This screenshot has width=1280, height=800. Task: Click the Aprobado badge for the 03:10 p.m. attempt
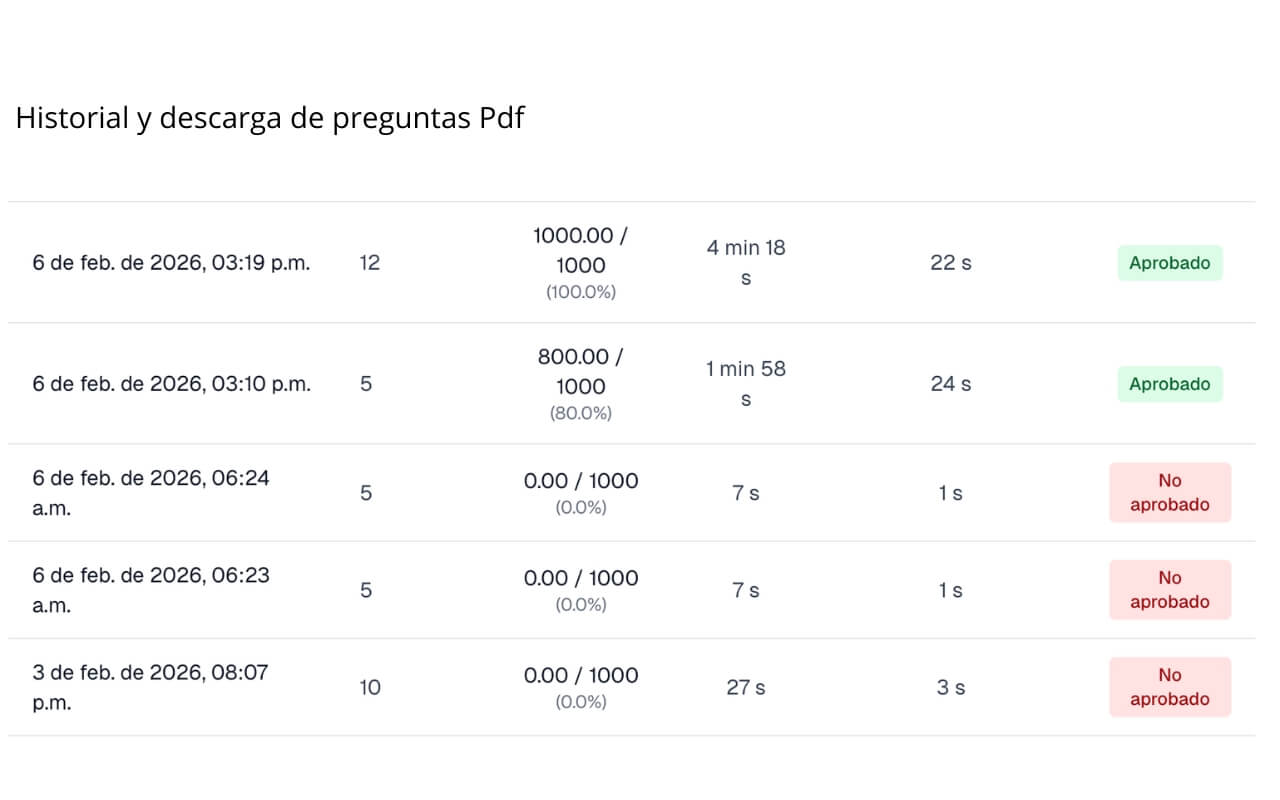(1169, 384)
